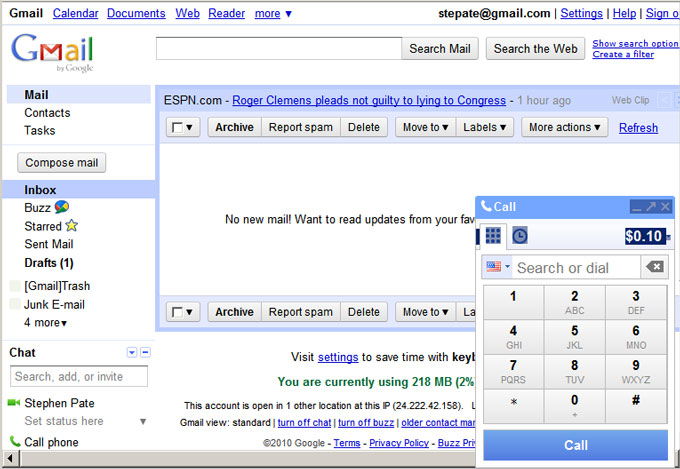Collapse Chat section with minus icon
The height and width of the screenshot is (469, 680).
[146, 352]
